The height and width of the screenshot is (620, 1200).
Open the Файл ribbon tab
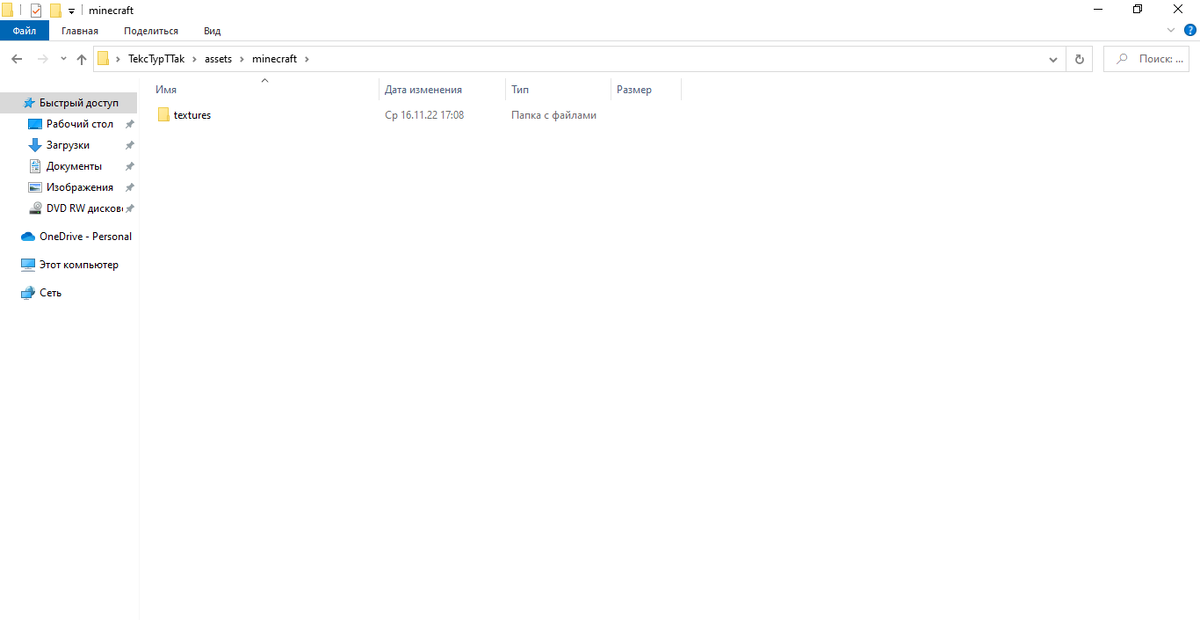click(24, 31)
